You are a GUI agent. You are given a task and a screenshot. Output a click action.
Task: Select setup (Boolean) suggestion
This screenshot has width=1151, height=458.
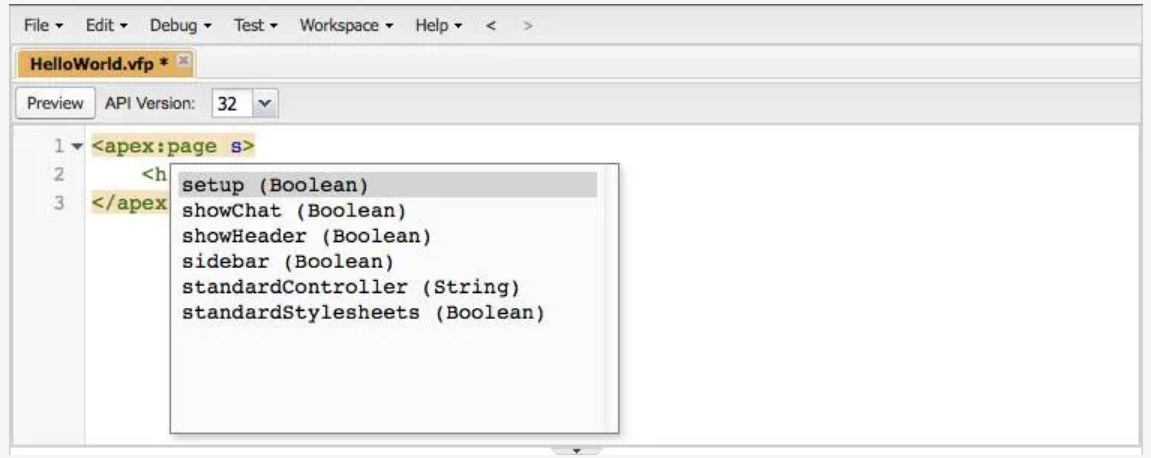click(388, 185)
